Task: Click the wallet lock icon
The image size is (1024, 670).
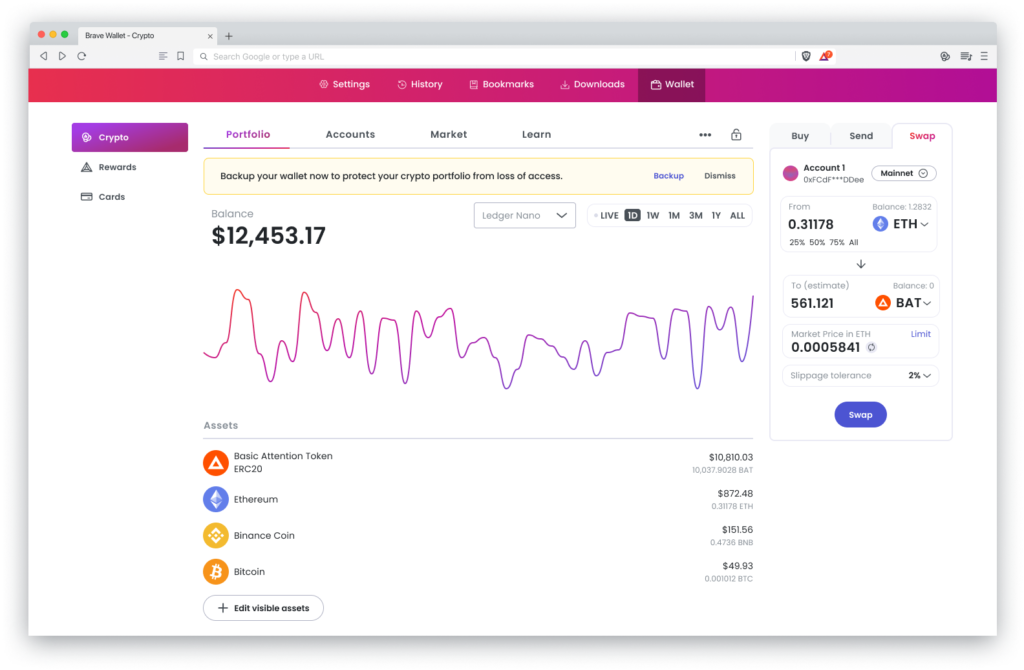Action: pyautogui.click(x=736, y=135)
